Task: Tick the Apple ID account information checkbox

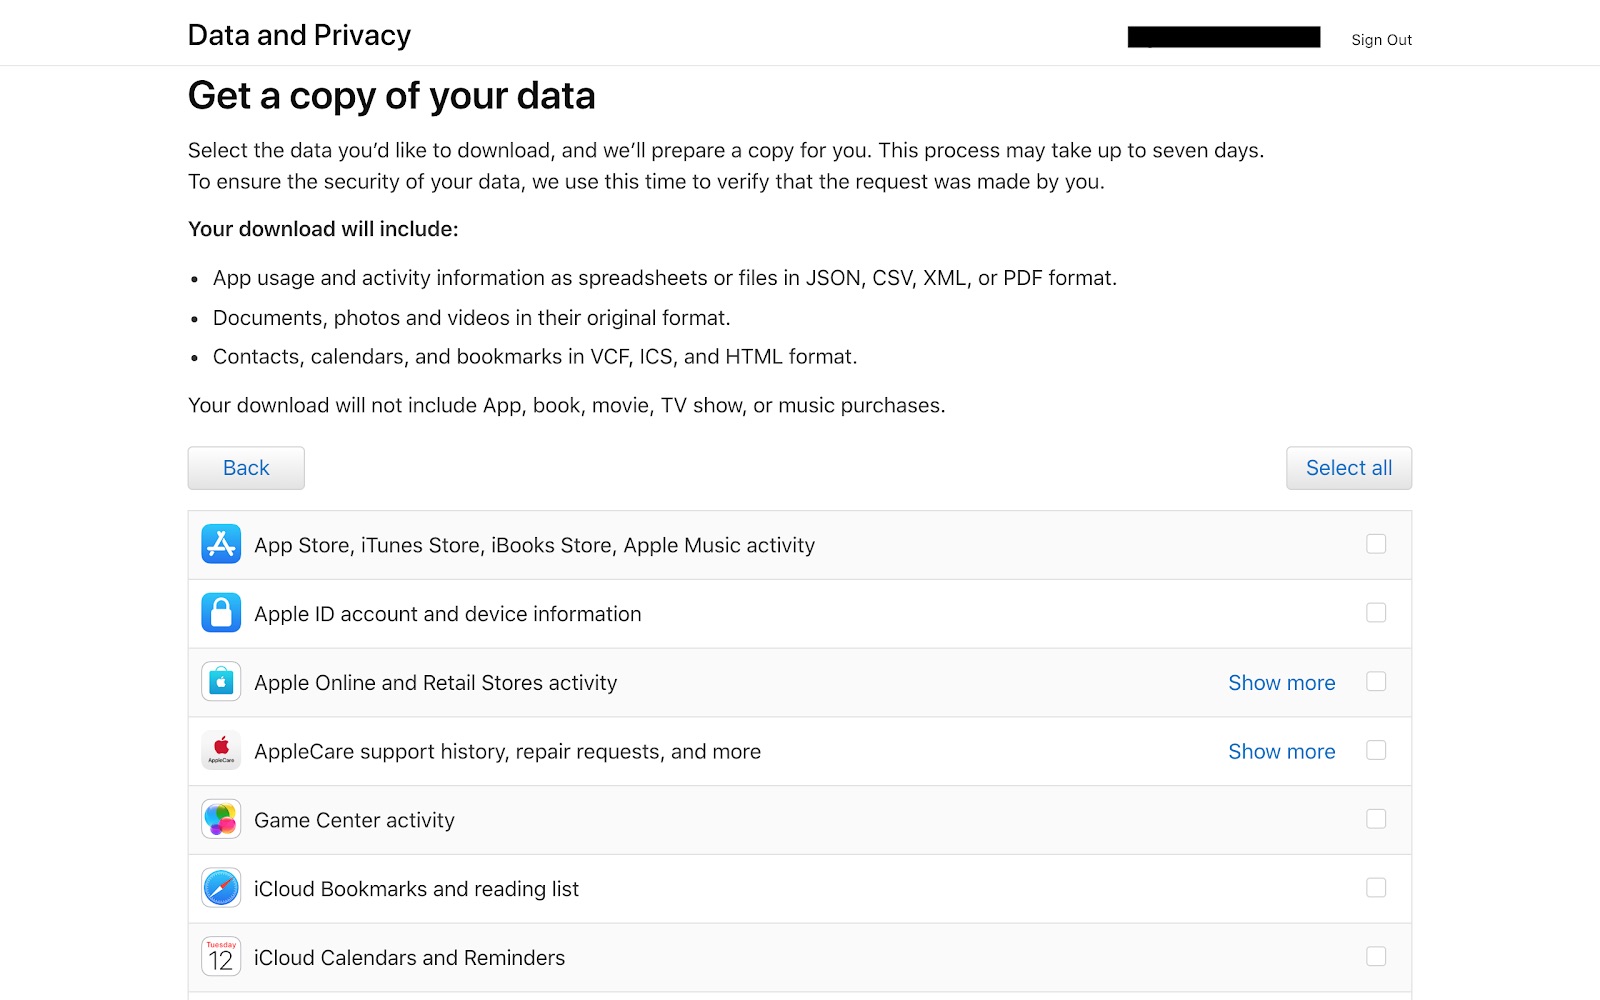Action: [x=1376, y=613]
